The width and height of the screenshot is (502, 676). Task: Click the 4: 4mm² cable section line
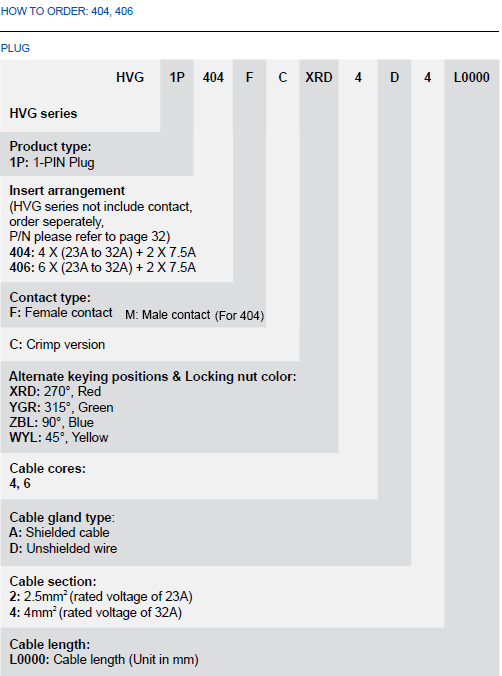95,612
